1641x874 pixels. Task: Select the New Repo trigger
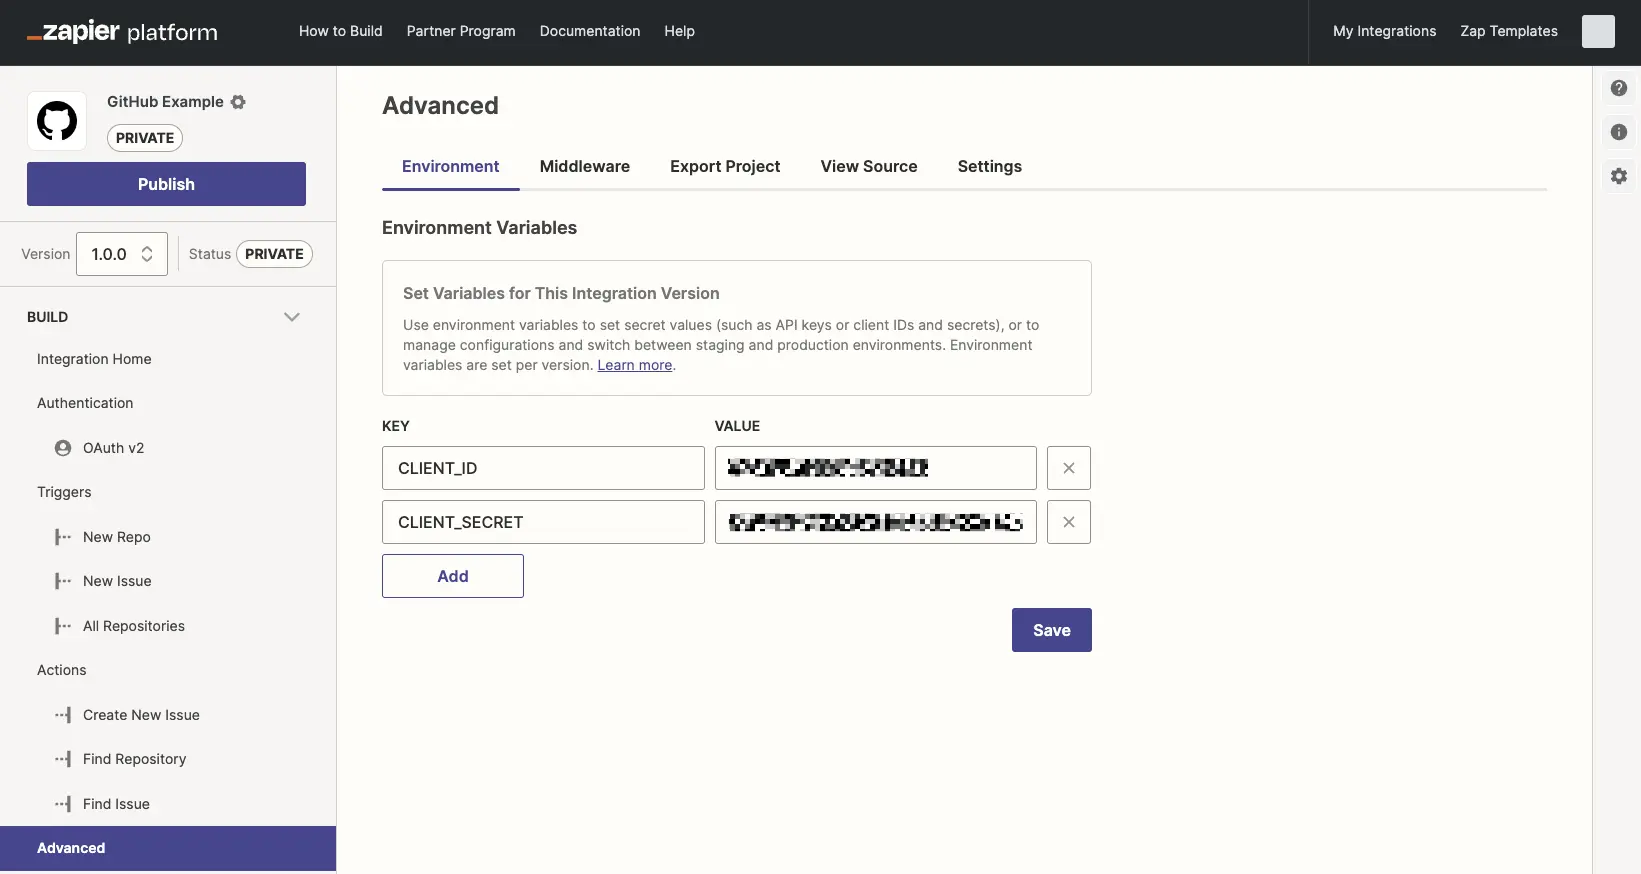pyautogui.click(x=117, y=537)
